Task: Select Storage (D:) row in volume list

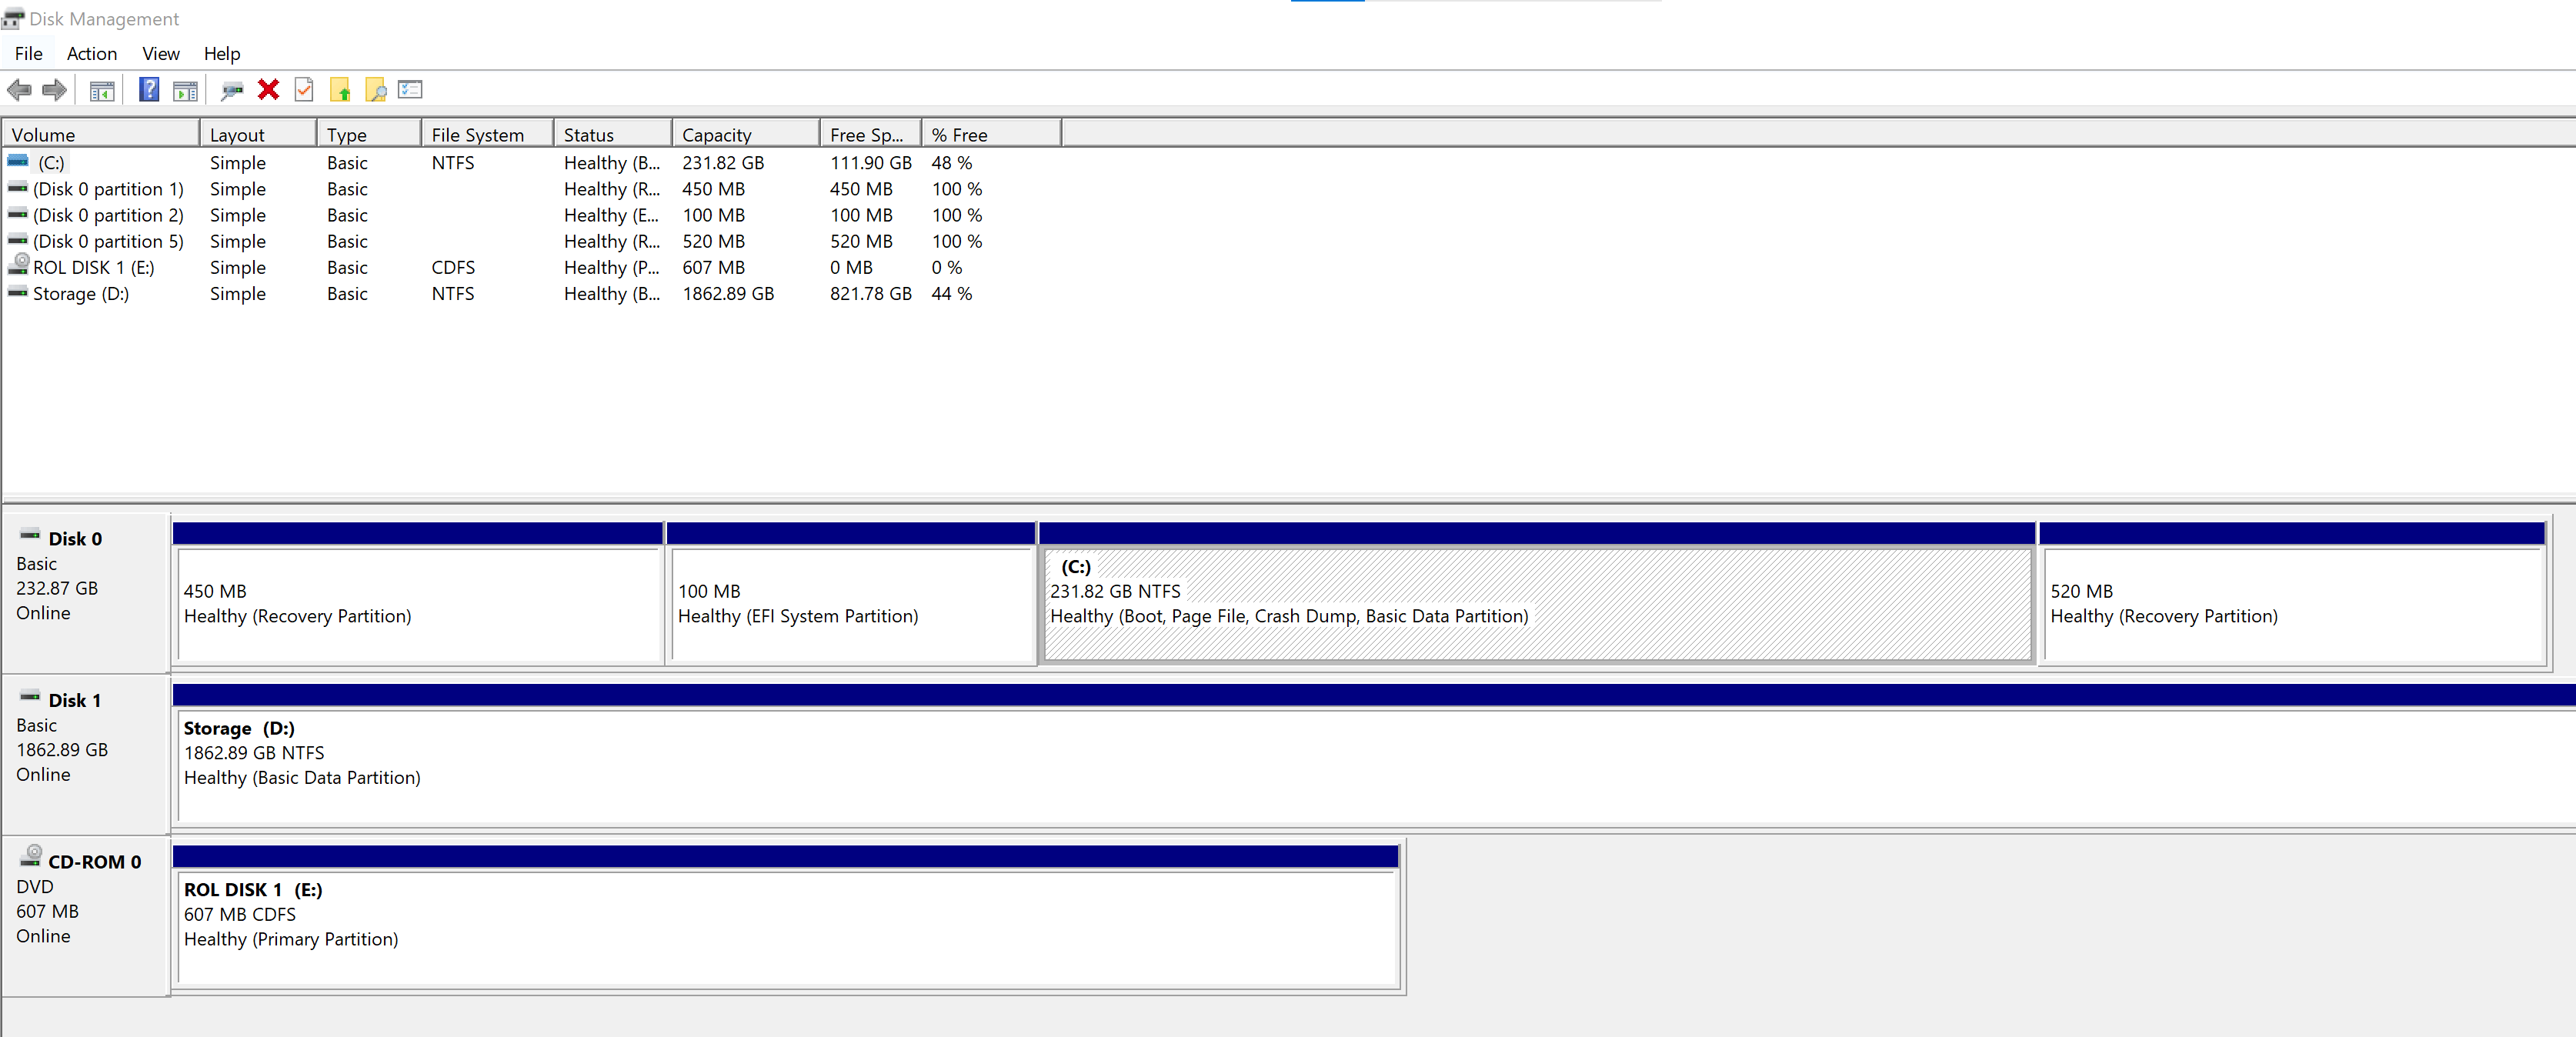Action: point(80,294)
